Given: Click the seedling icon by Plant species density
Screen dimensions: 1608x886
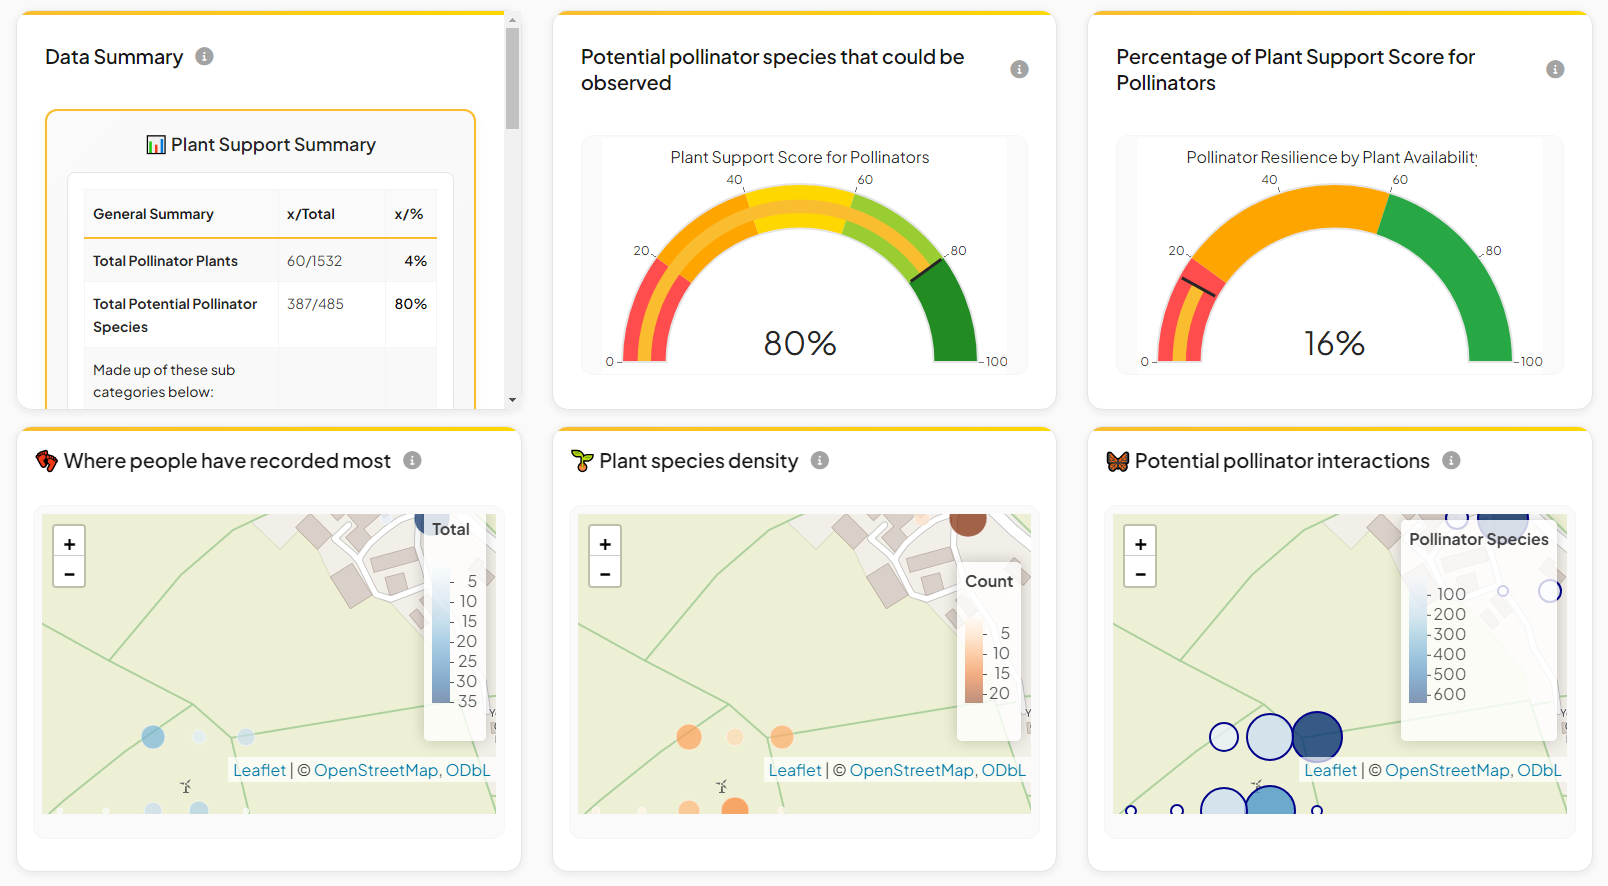Looking at the screenshot, I should pyautogui.click(x=582, y=461).
